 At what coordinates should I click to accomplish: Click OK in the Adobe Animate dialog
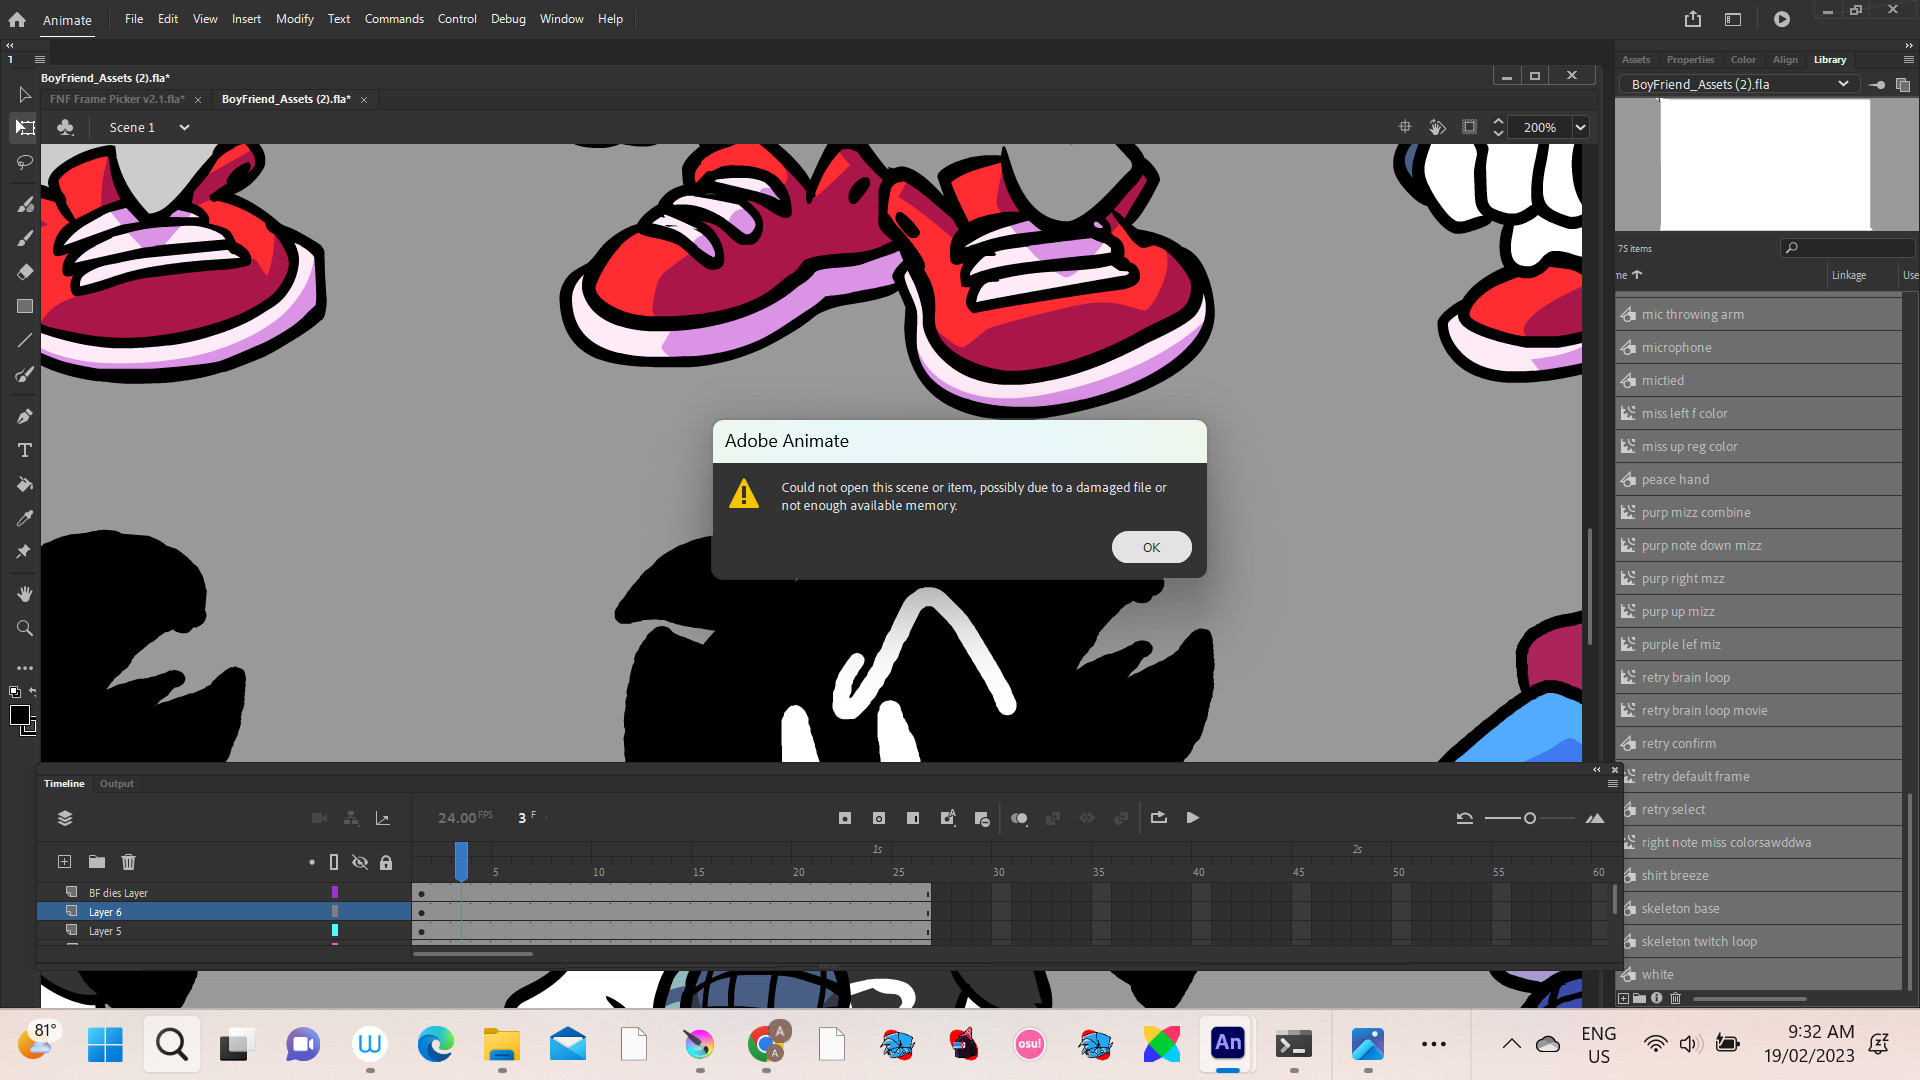tap(1152, 547)
